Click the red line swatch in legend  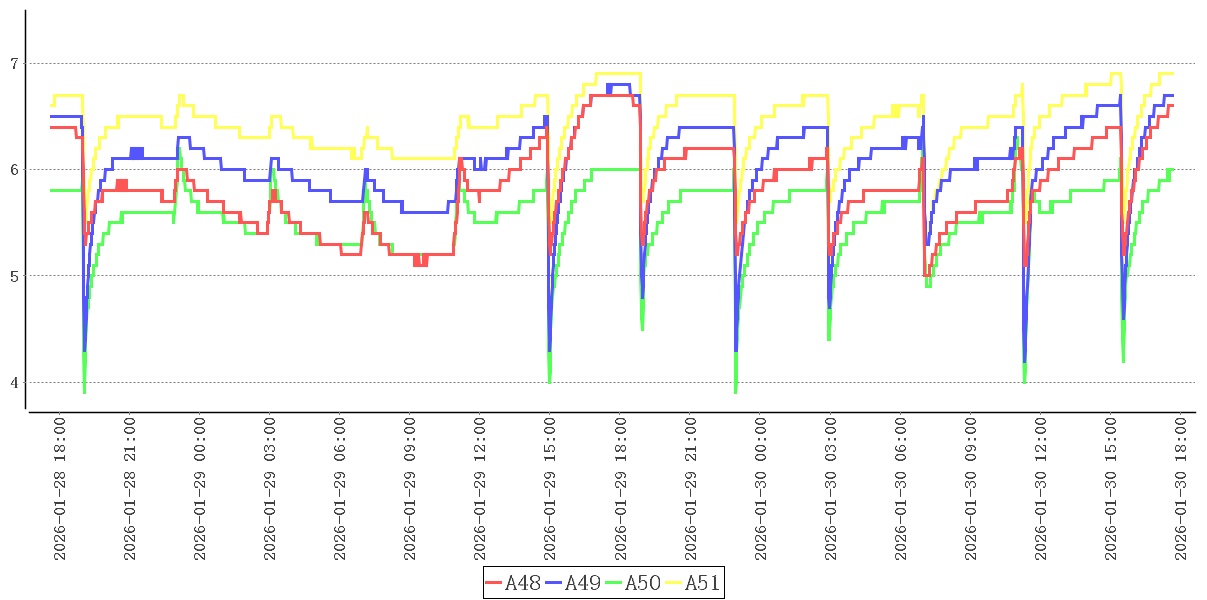[494, 583]
